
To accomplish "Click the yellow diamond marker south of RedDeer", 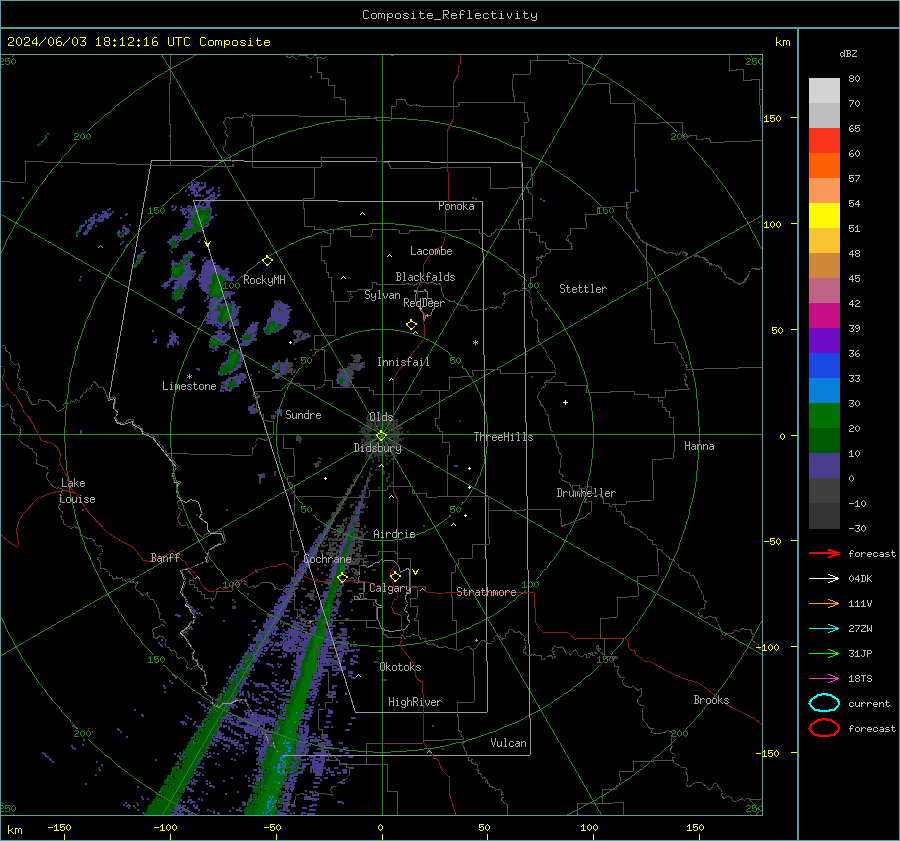I will pyautogui.click(x=412, y=325).
